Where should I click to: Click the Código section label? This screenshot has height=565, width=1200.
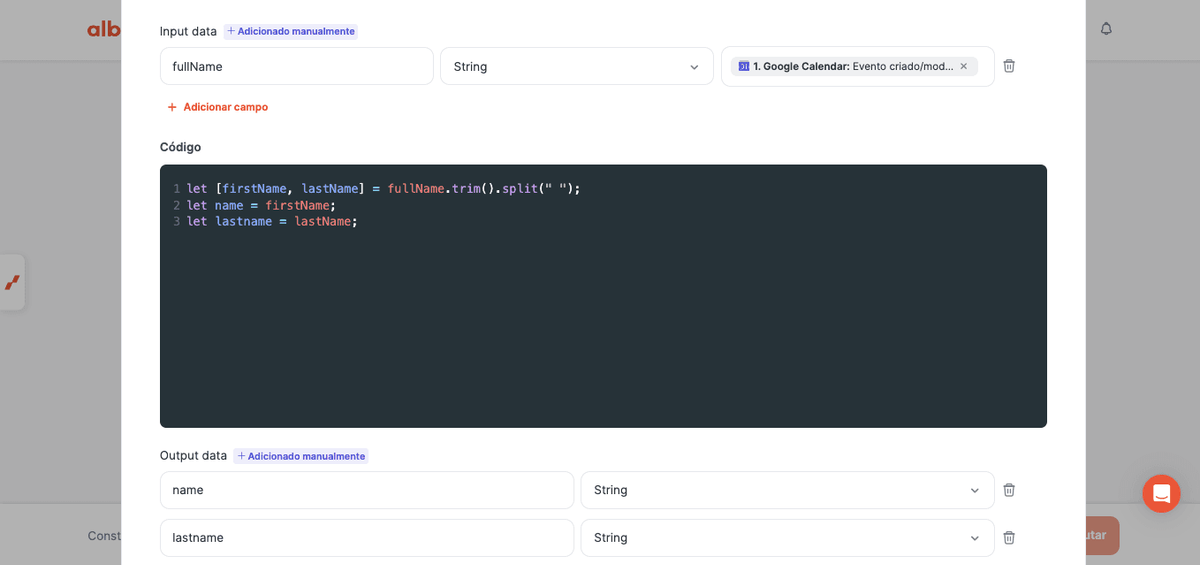[x=180, y=147]
